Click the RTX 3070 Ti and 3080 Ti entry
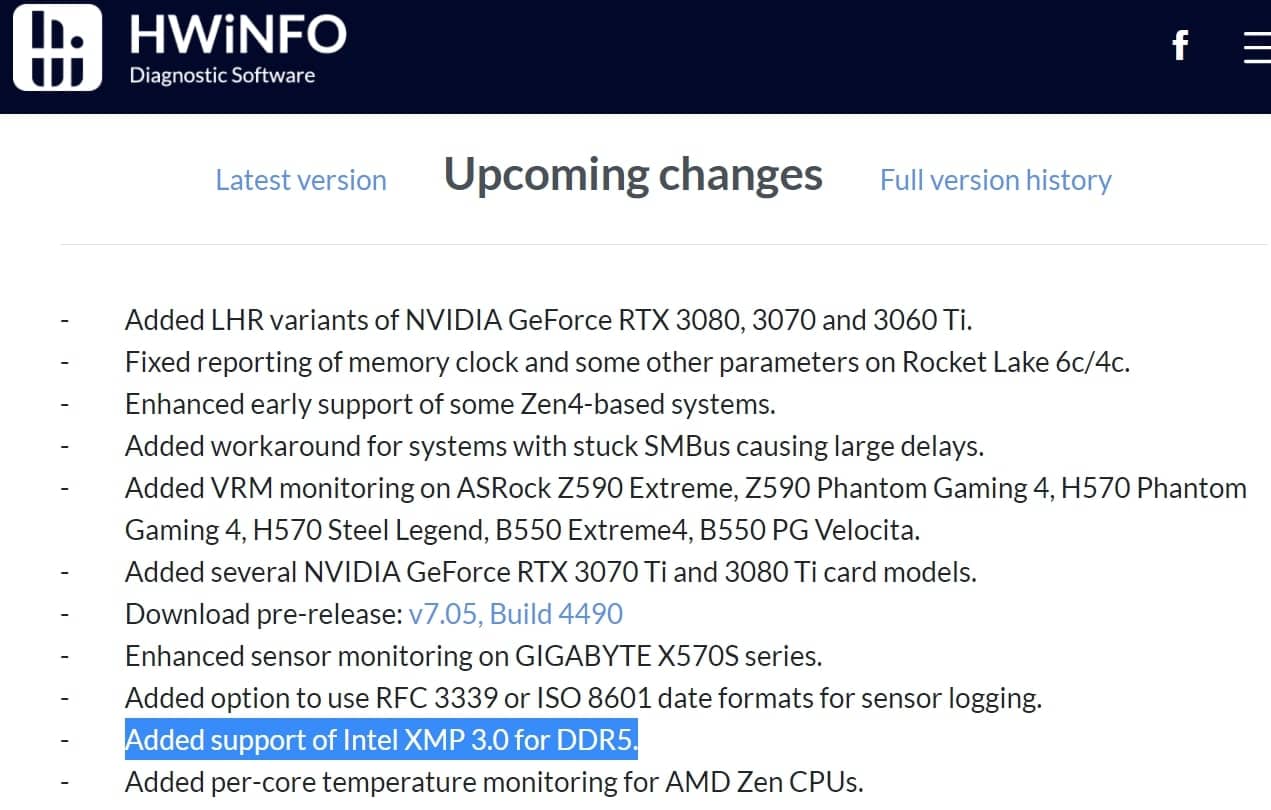 tap(550, 572)
